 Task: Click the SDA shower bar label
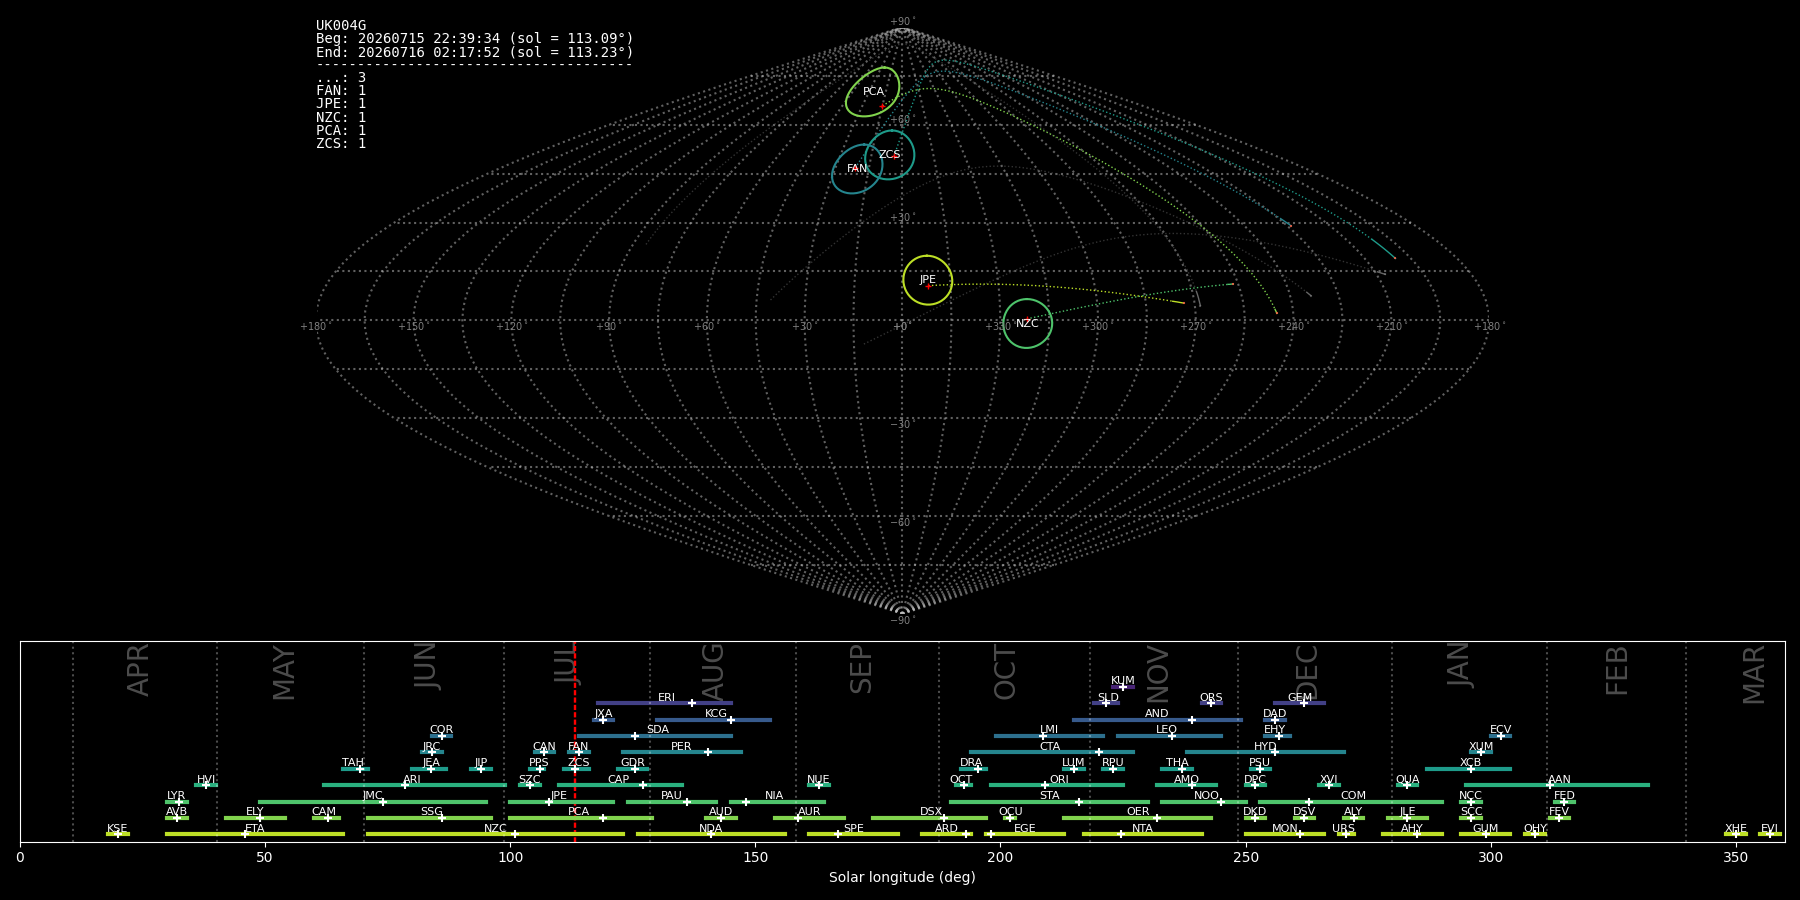[658, 730]
